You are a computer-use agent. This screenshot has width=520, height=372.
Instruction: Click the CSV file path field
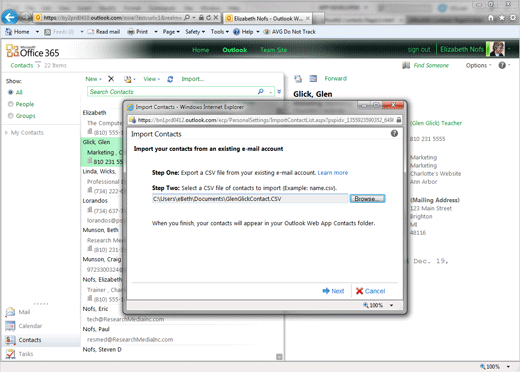pos(250,199)
